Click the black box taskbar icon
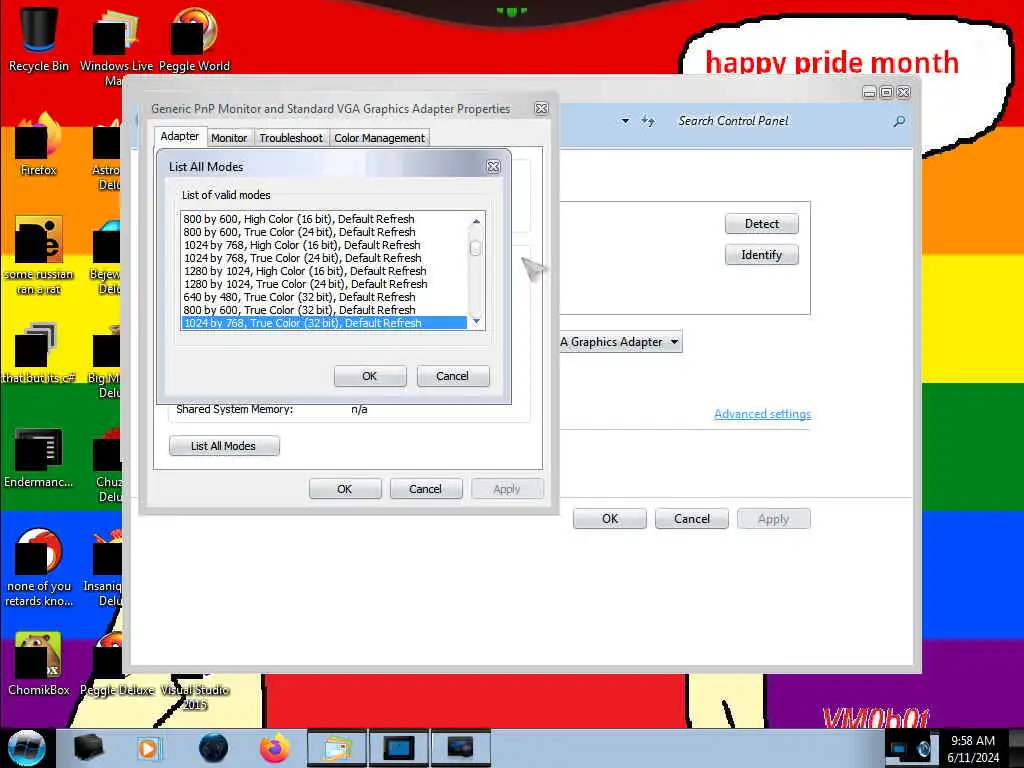1024x768 pixels. click(89, 748)
